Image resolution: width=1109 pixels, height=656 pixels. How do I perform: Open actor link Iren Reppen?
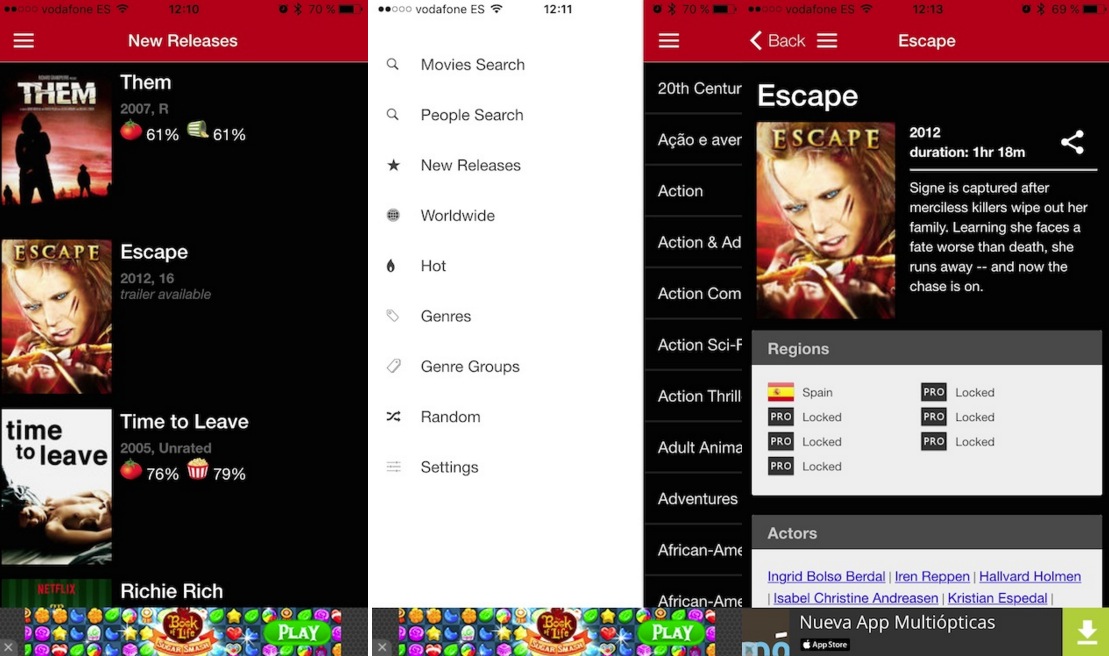tap(932, 576)
